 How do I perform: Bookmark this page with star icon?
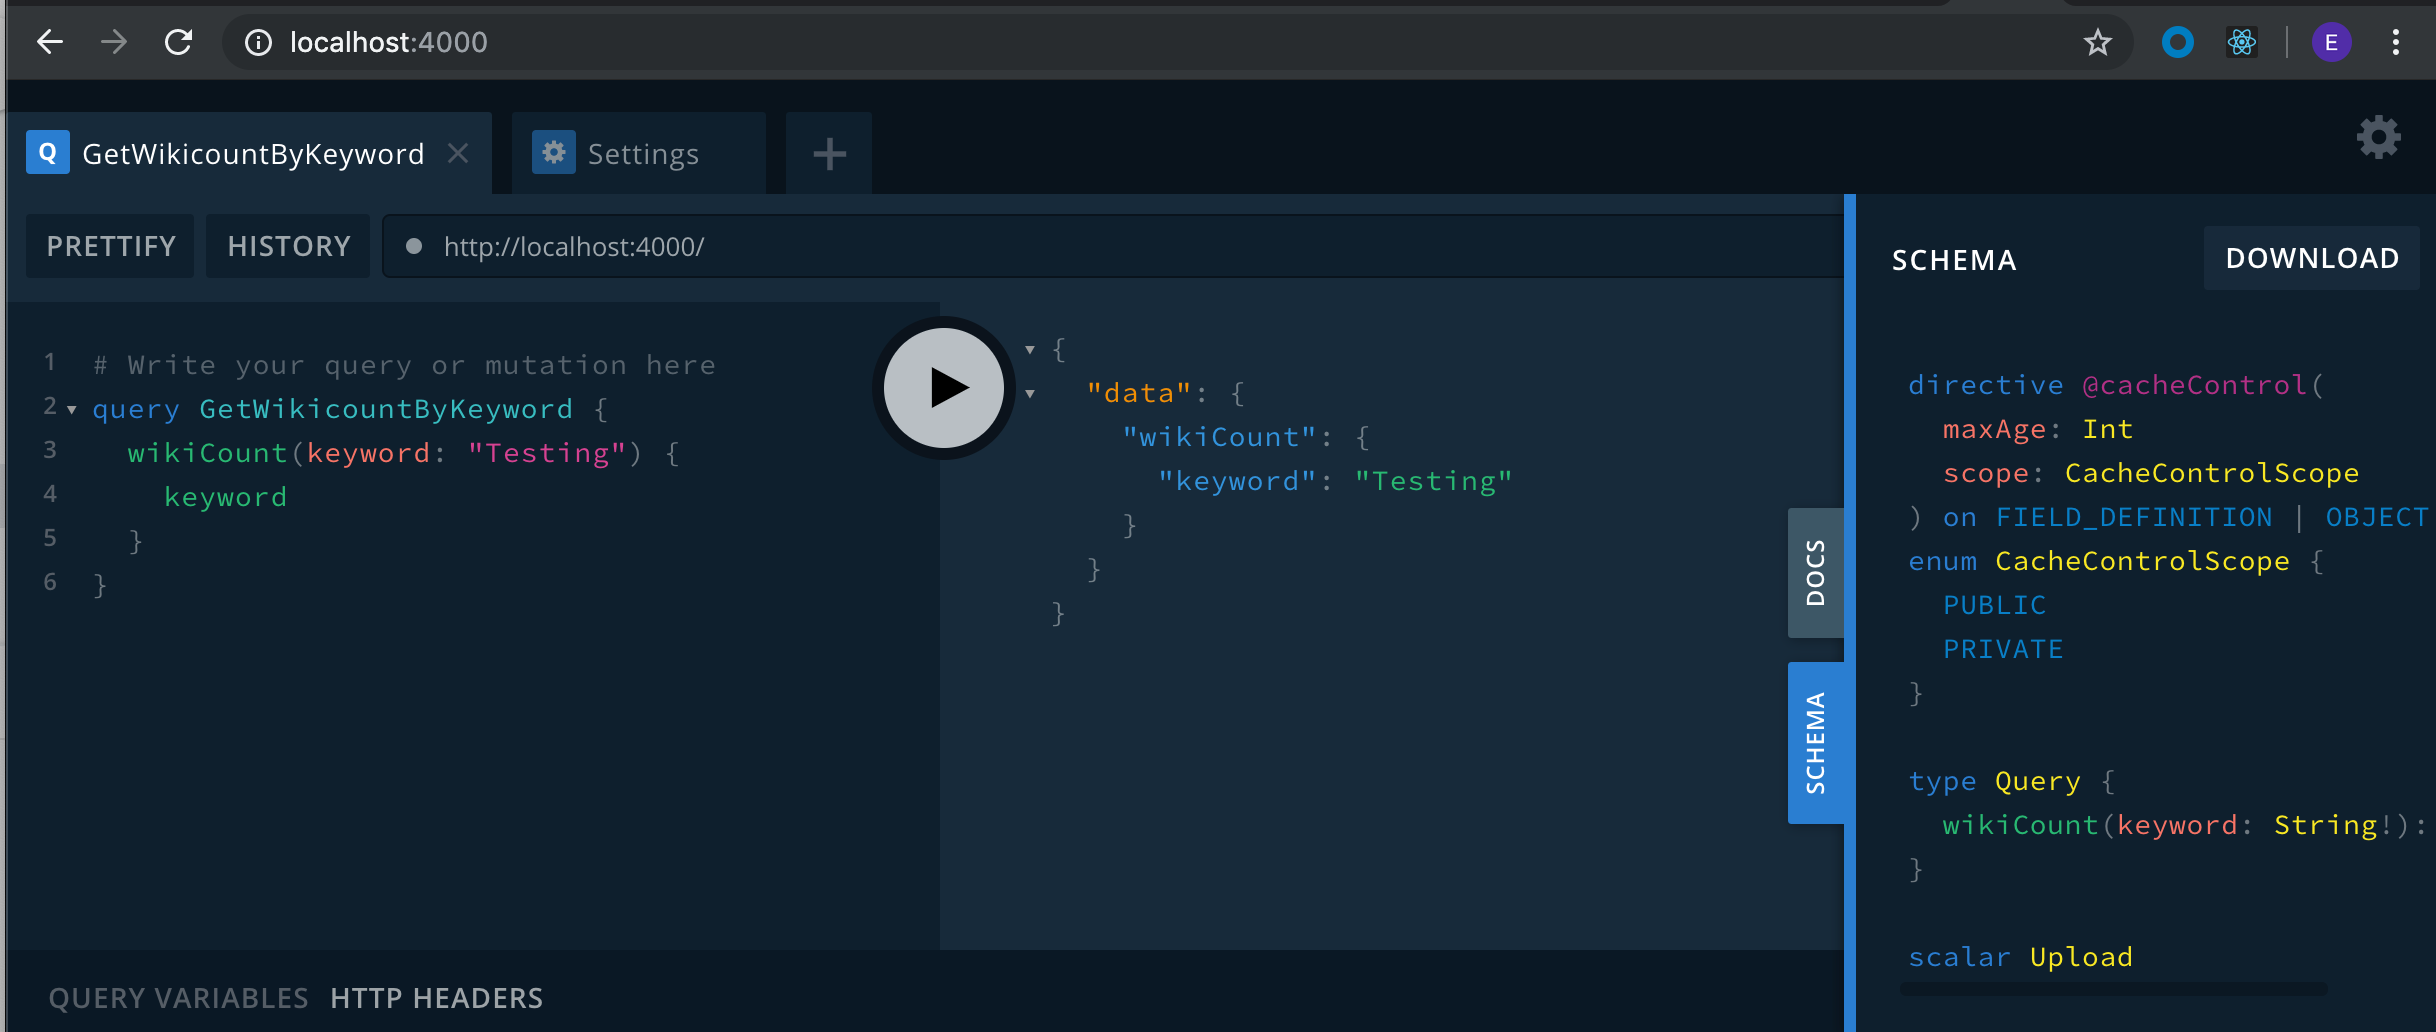[x=2097, y=42]
